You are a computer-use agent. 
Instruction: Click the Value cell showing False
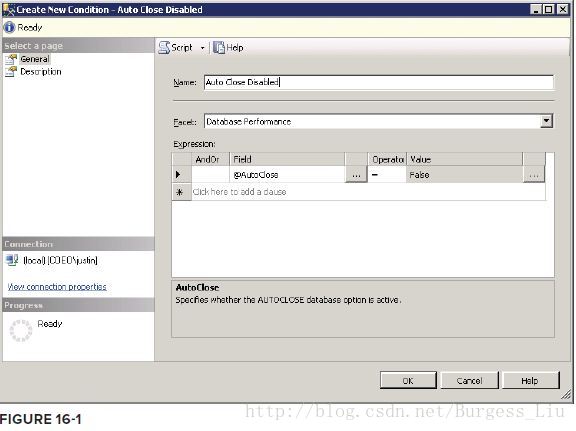464,175
